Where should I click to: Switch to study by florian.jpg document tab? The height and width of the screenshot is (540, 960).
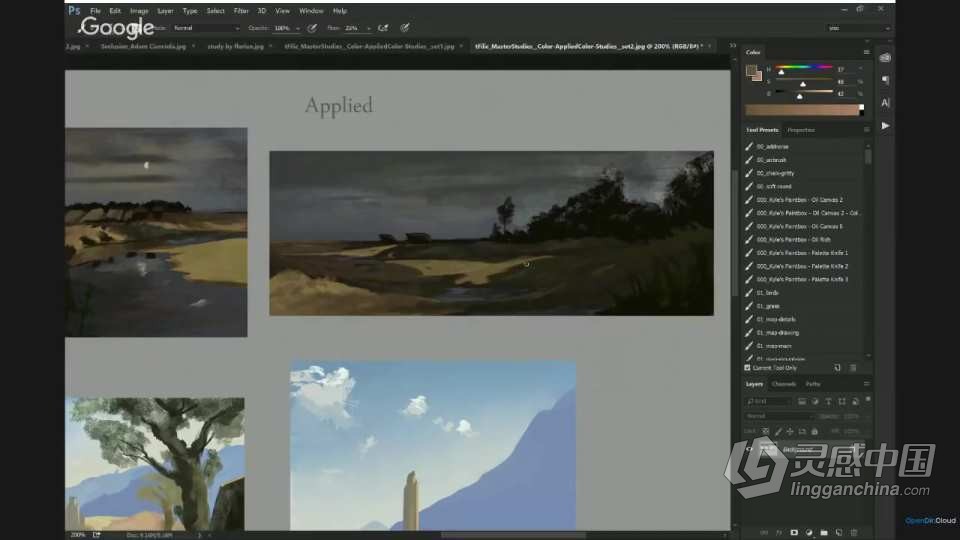point(236,47)
